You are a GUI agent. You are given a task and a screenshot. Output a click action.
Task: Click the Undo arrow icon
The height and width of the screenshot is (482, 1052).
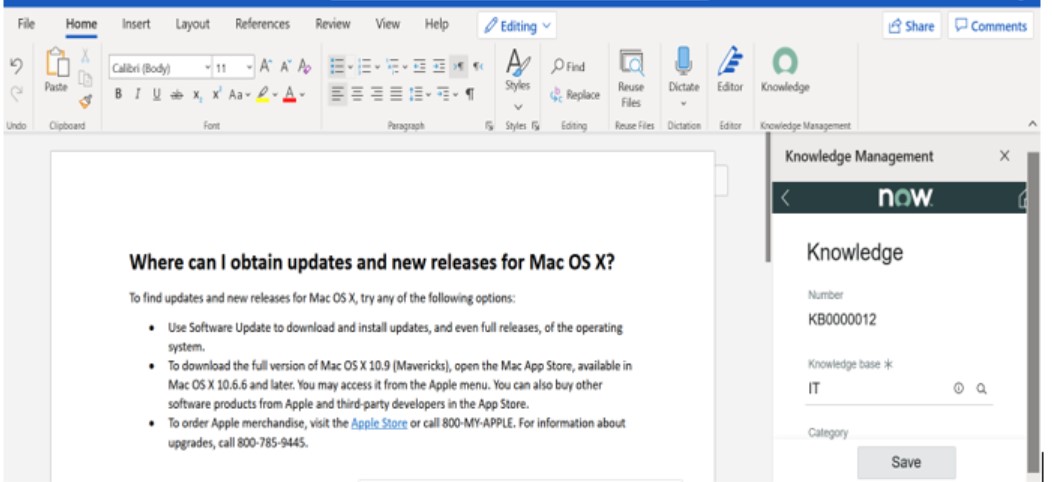[16, 66]
